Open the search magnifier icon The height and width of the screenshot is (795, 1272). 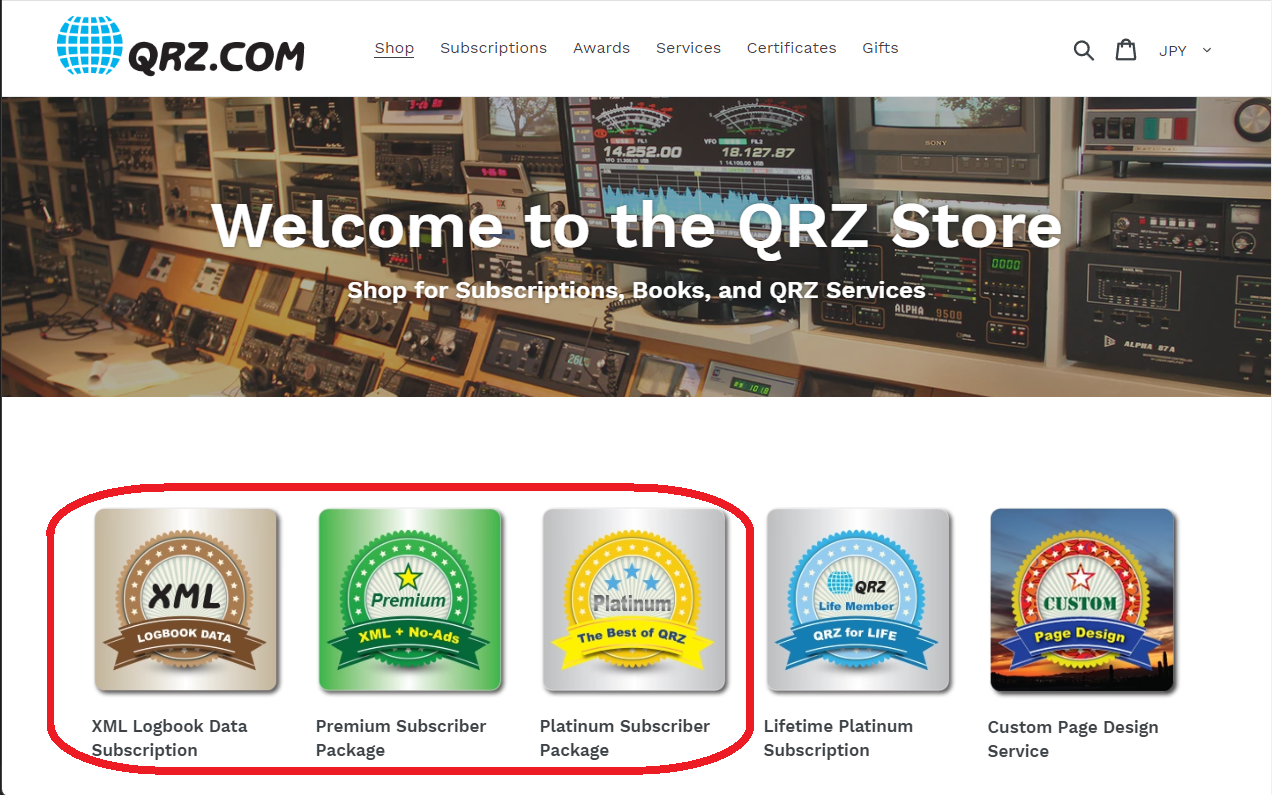tap(1083, 49)
